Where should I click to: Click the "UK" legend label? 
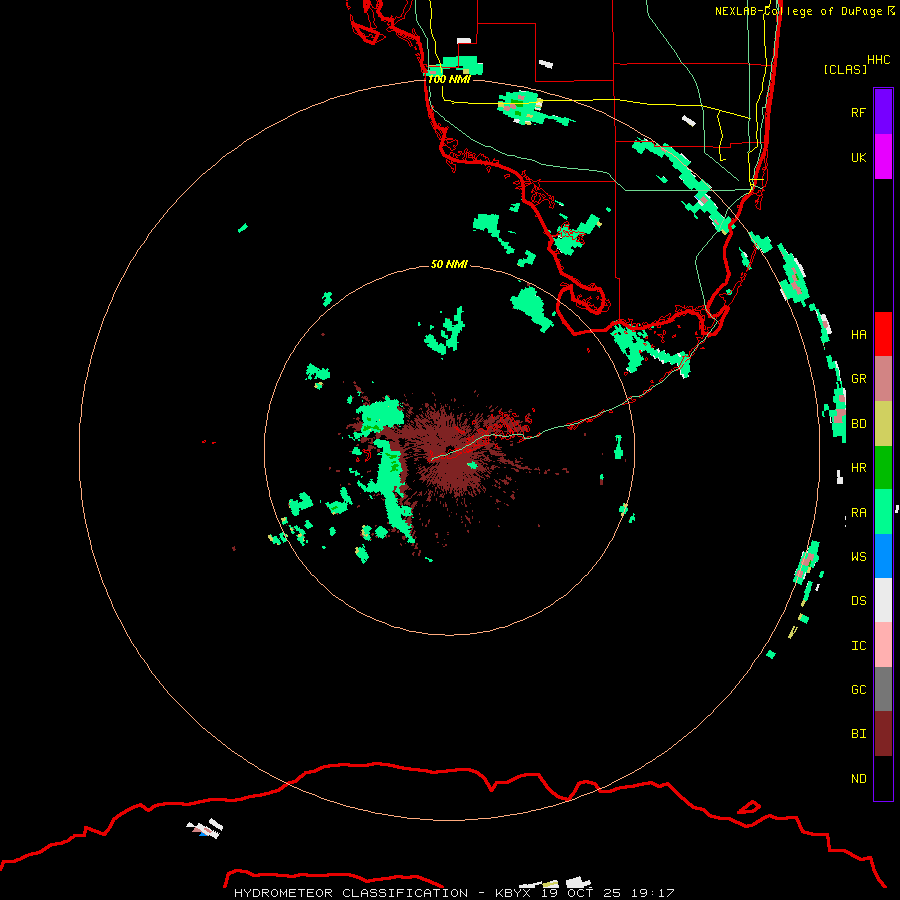pos(858,157)
